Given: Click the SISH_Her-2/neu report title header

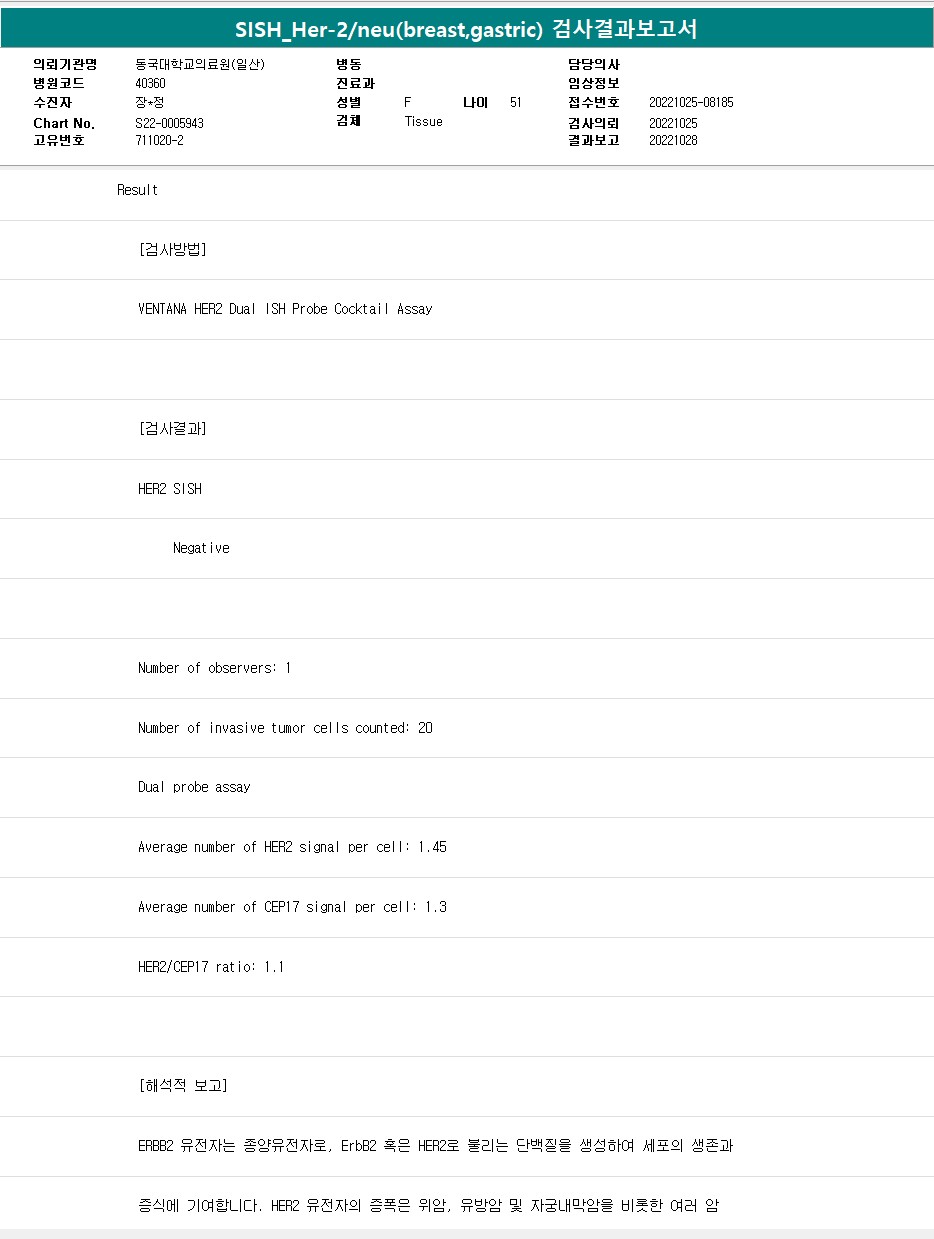Looking at the screenshot, I should (466, 30).
